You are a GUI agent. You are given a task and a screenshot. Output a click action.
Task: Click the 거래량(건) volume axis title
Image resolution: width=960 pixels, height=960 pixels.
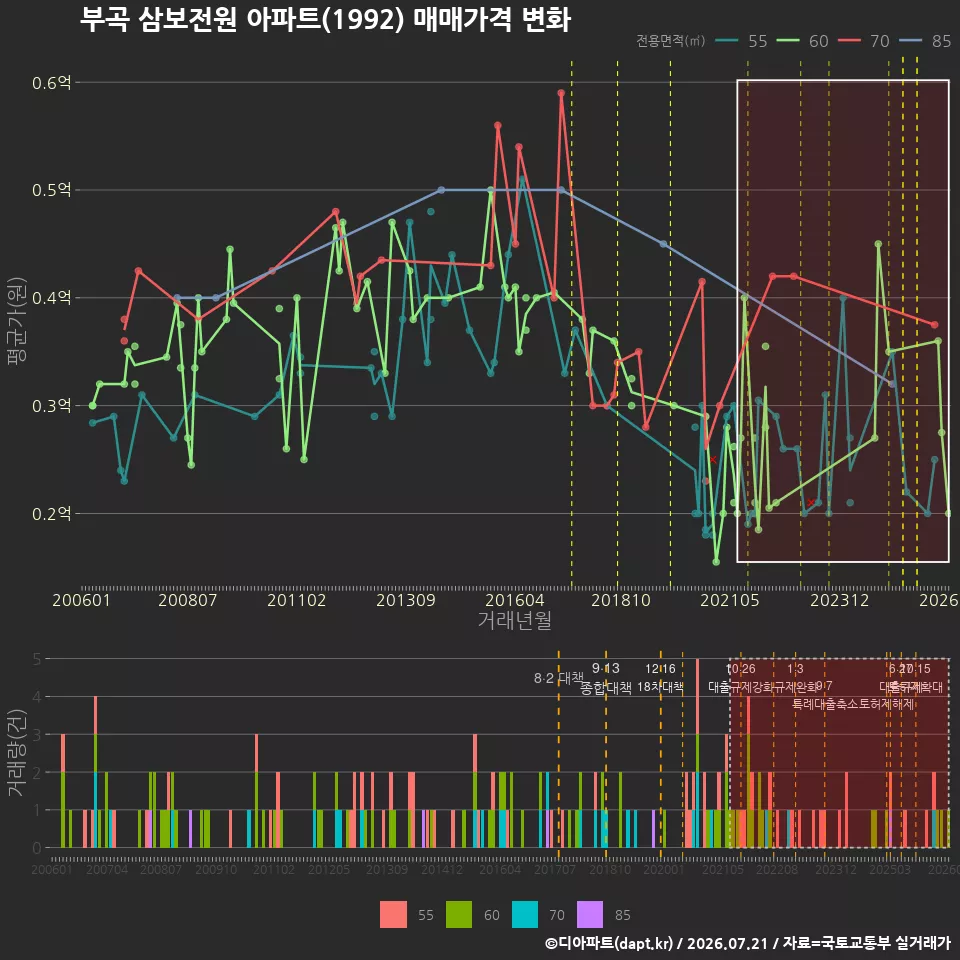pos(17,753)
